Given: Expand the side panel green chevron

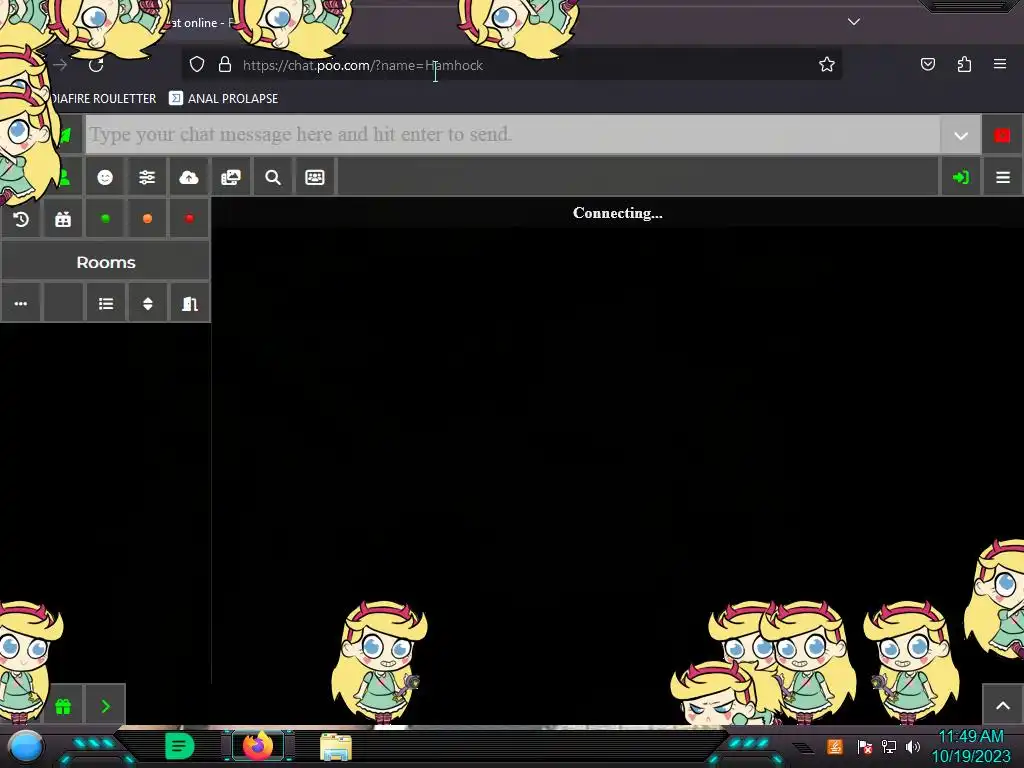Looking at the screenshot, I should pyautogui.click(x=105, y=707).
